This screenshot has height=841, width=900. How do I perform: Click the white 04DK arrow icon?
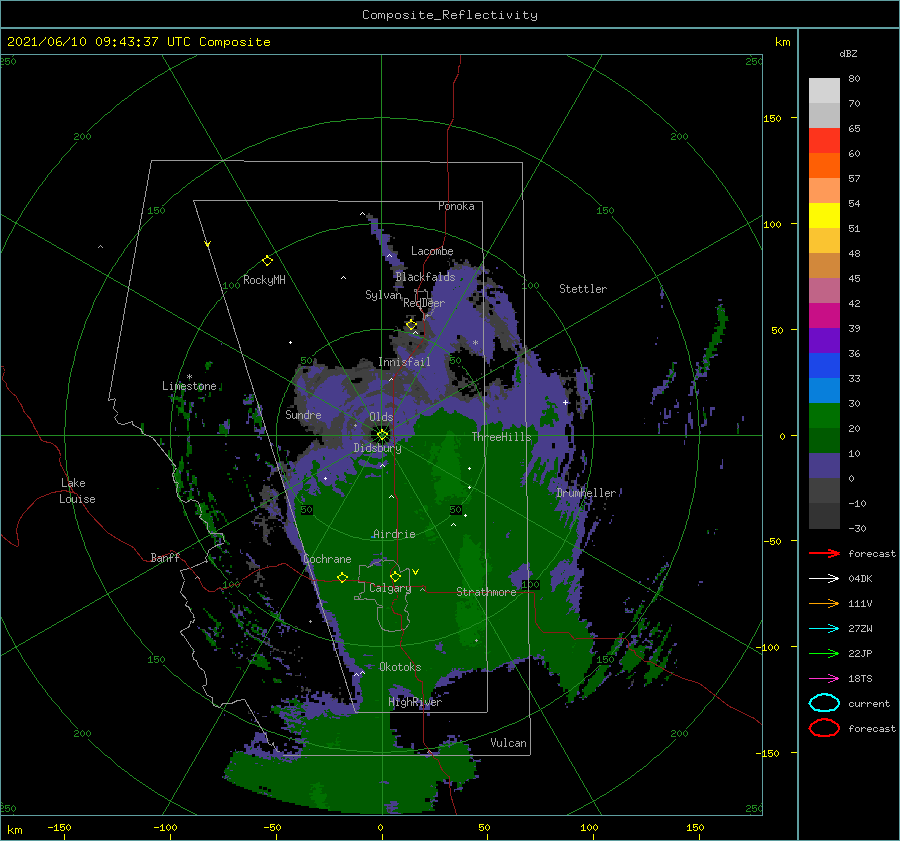tap(824, 578)
